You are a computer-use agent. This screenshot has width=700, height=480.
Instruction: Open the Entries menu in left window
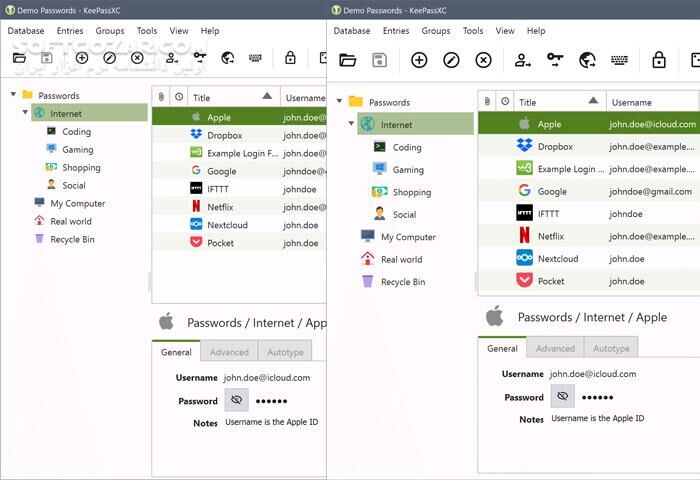click(70, 31)
